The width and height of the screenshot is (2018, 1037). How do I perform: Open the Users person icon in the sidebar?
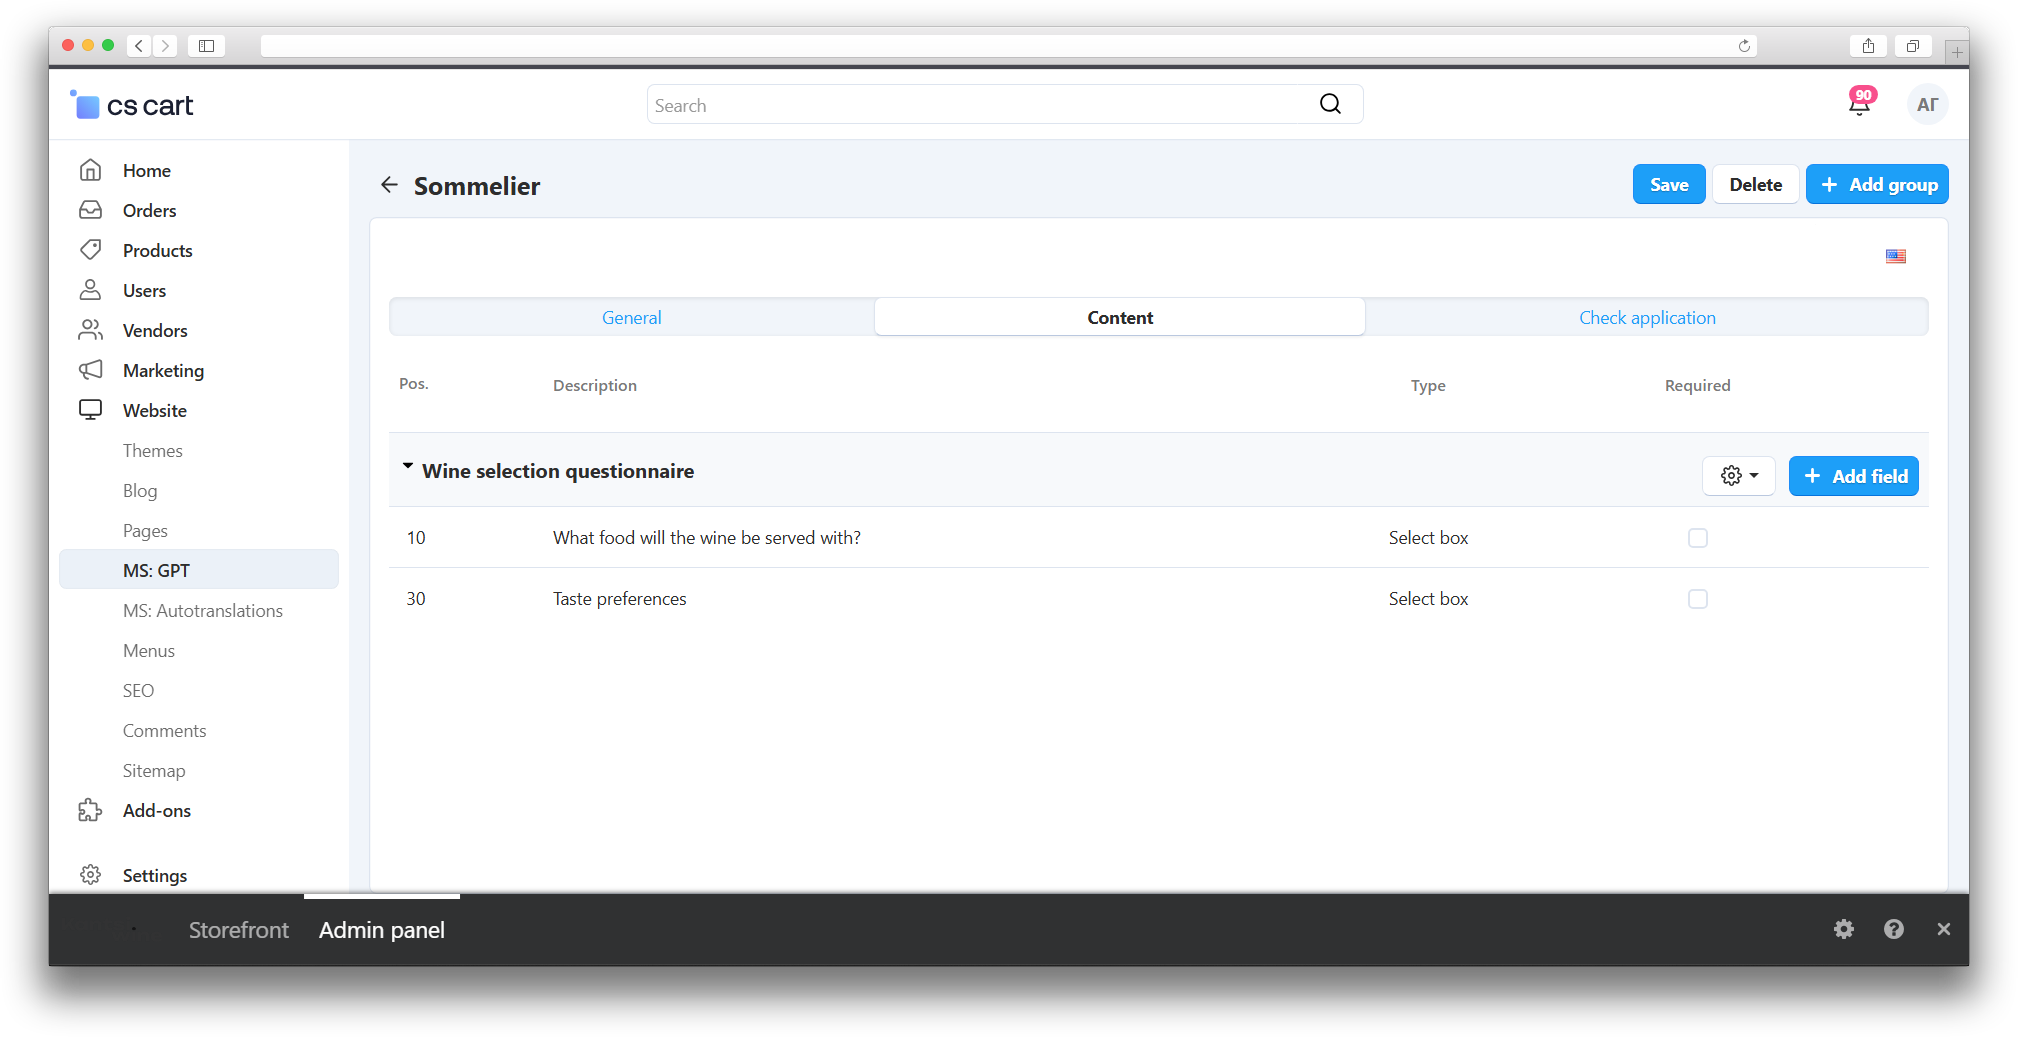[x=90, y=290]
